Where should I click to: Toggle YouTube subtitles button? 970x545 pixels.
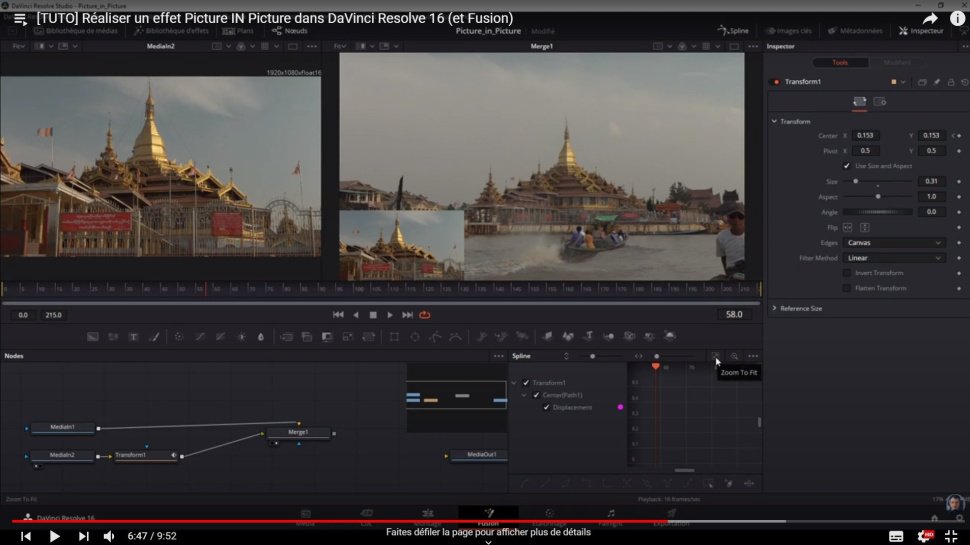pyautogui.click(x=896, y=536)
